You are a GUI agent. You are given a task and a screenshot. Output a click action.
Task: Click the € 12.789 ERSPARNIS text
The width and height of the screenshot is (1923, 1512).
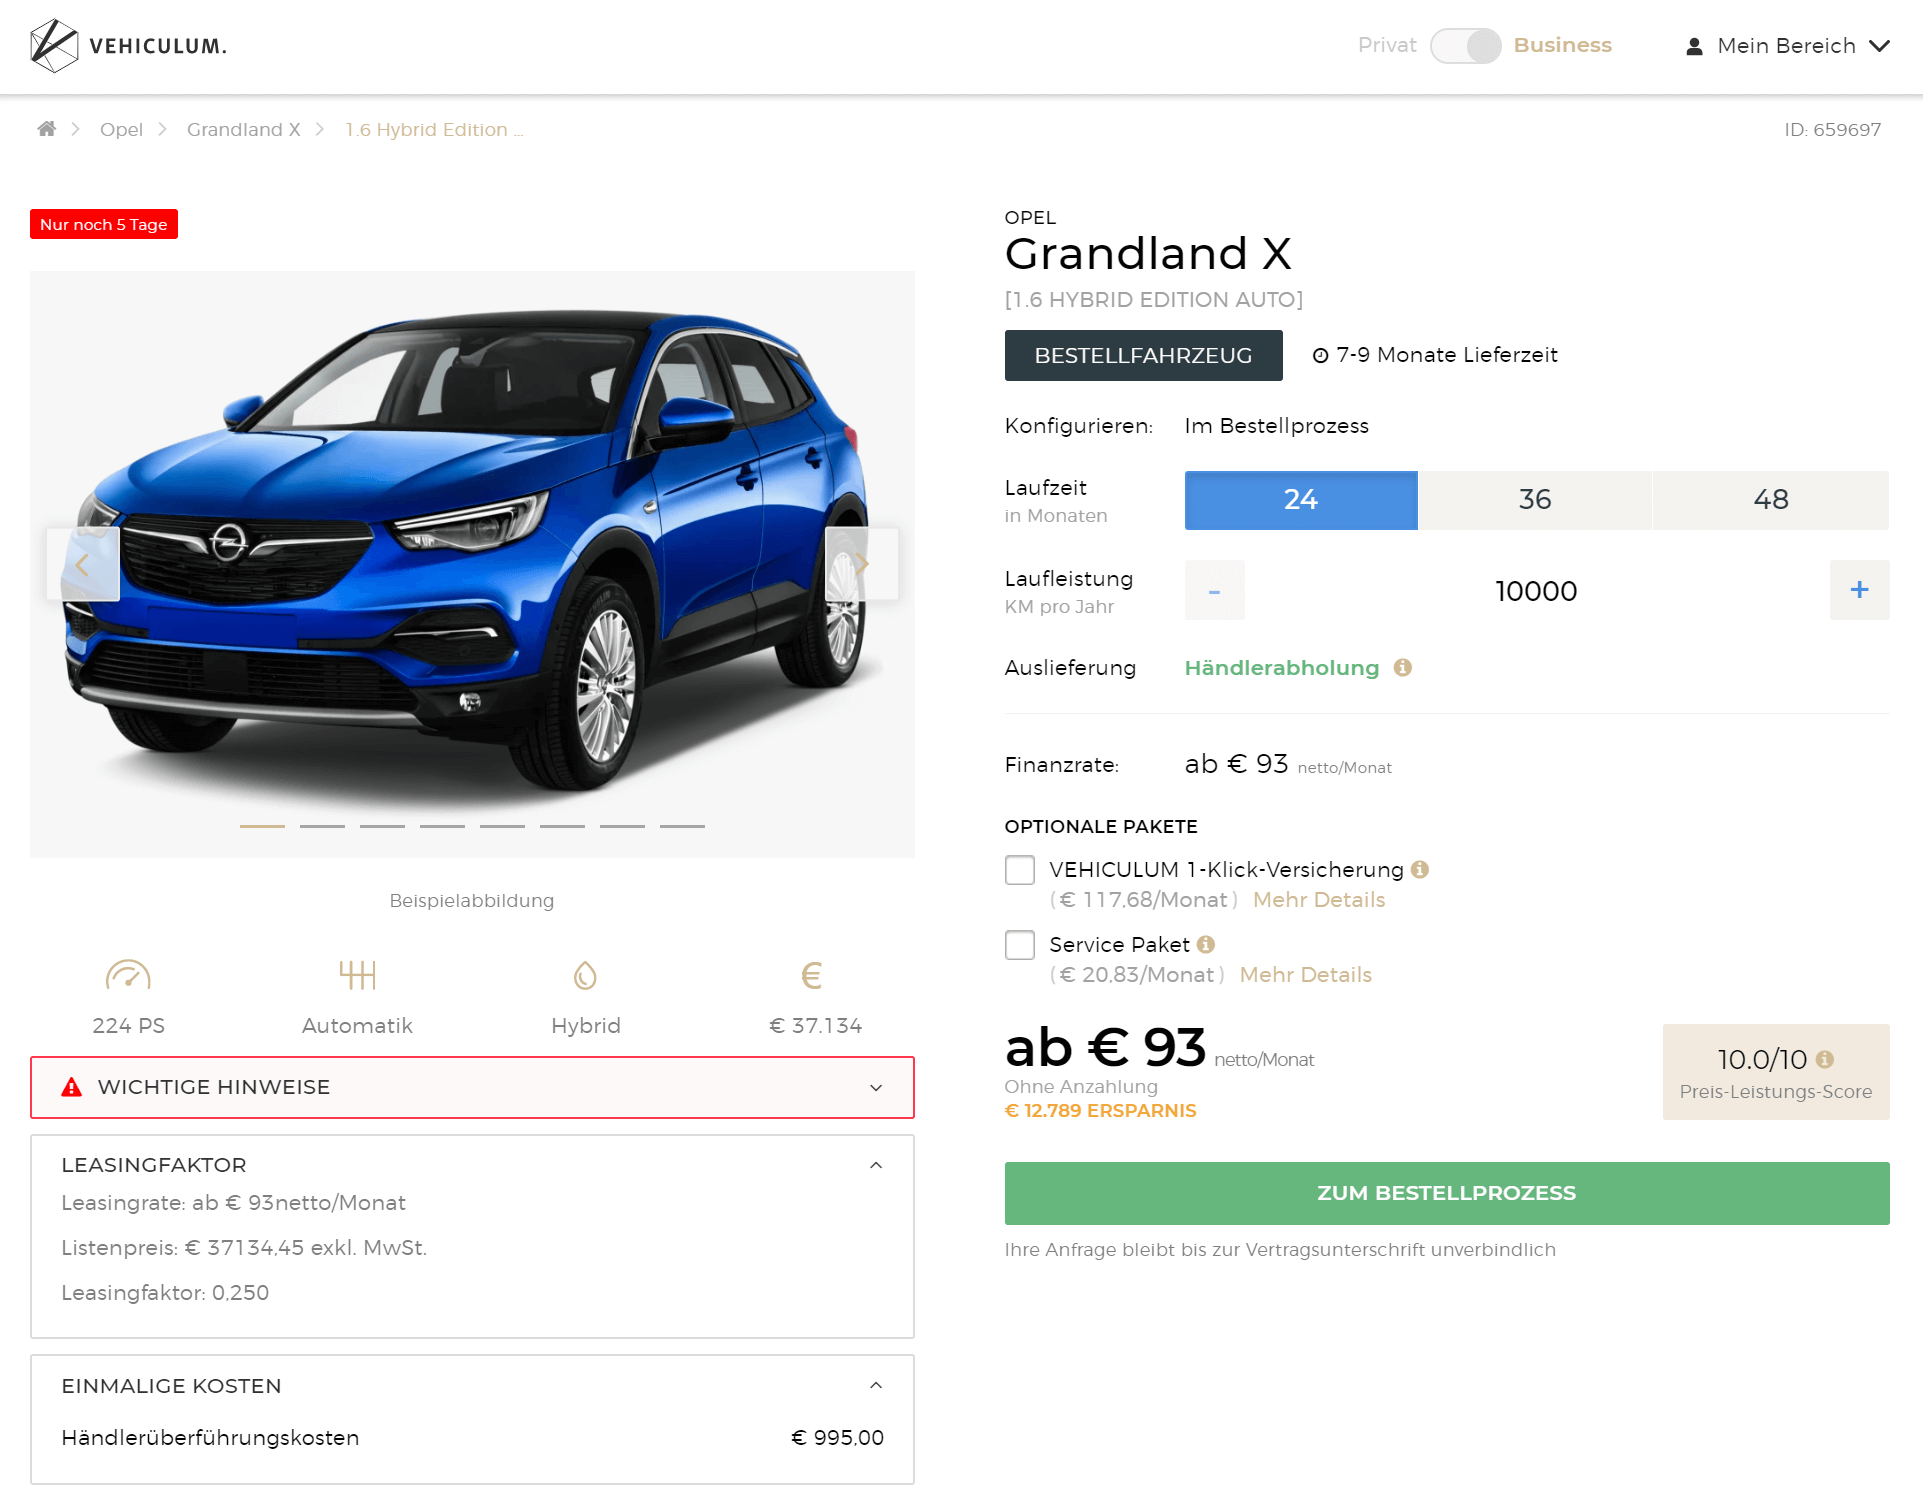click(x=1100, y=1111)
